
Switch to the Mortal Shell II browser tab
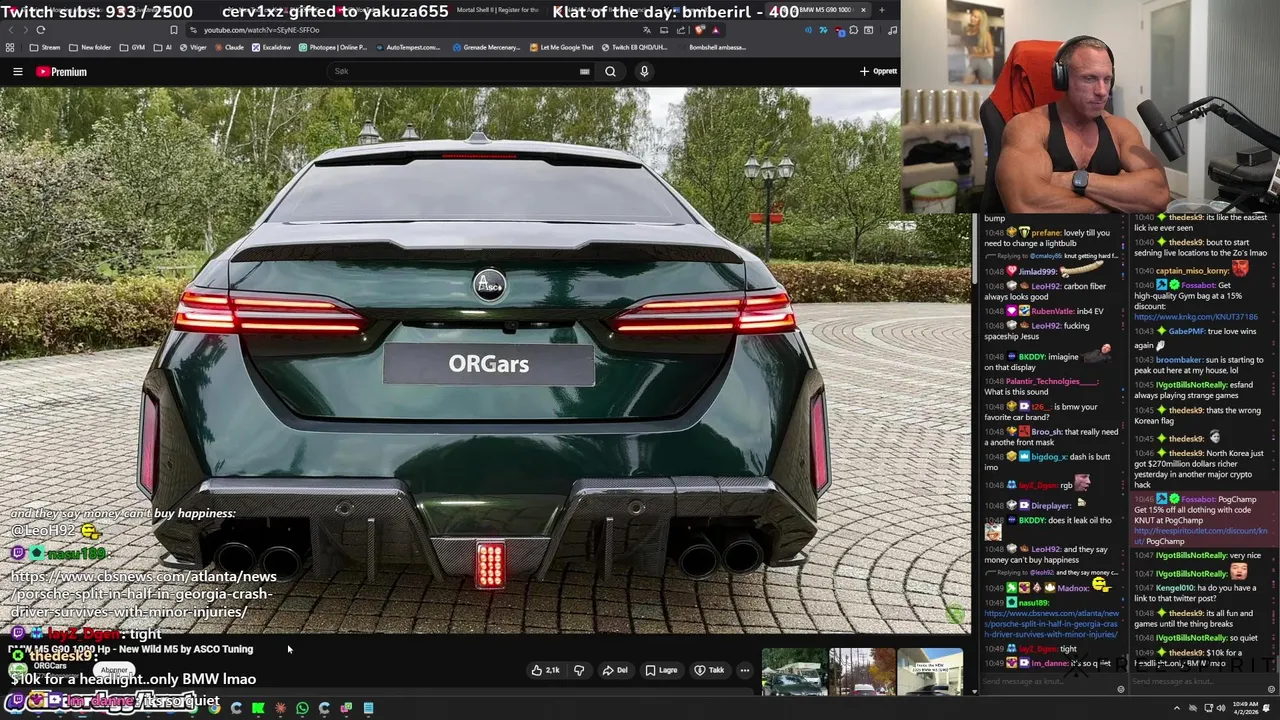coord(497,10)
